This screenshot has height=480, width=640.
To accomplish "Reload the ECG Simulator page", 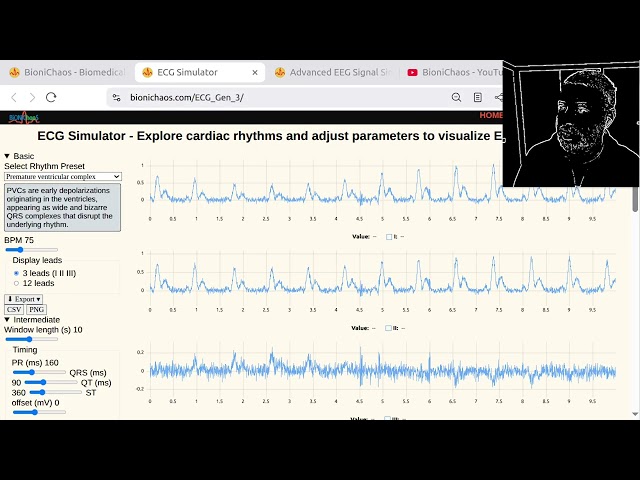I will (51, 97).
